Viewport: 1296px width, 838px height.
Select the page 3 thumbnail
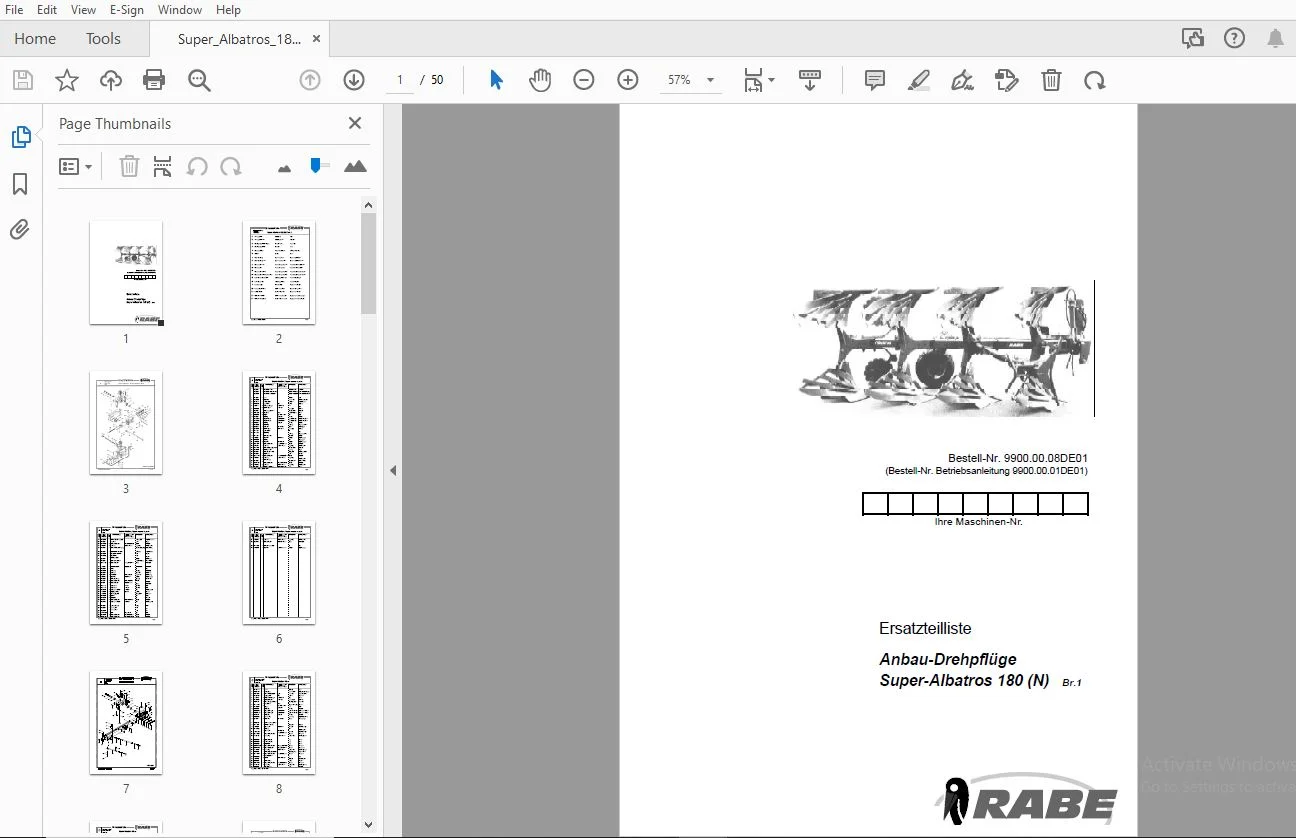[x=126, y=423]
